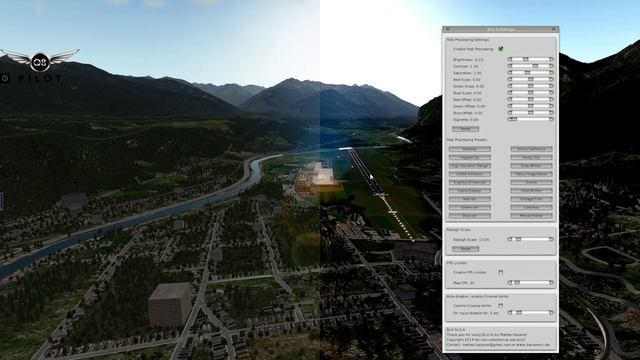640x360 pixels.
Task: Click the Brightness slider track
Action: point(531,60)
